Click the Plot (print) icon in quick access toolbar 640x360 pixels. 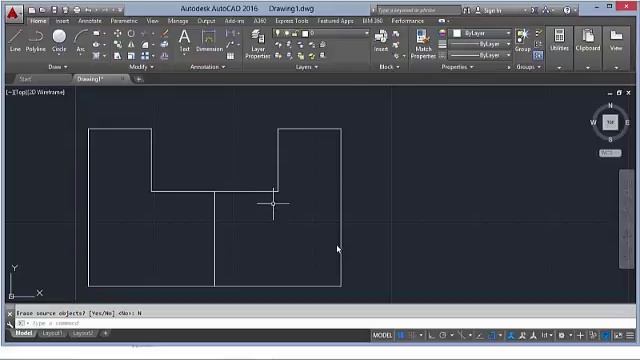pyautogui.click(x=77, y=10)
